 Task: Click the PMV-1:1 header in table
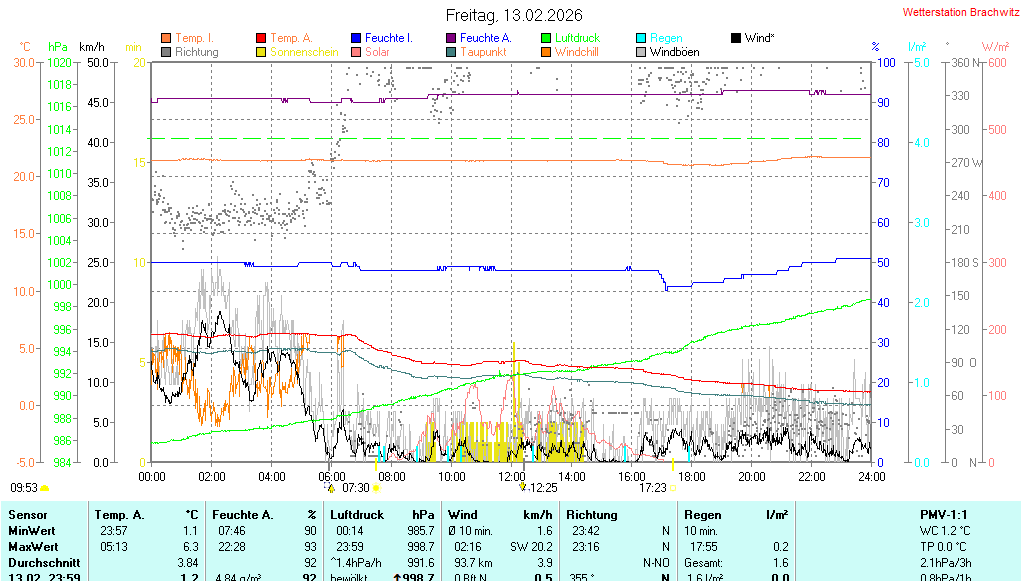945,514
